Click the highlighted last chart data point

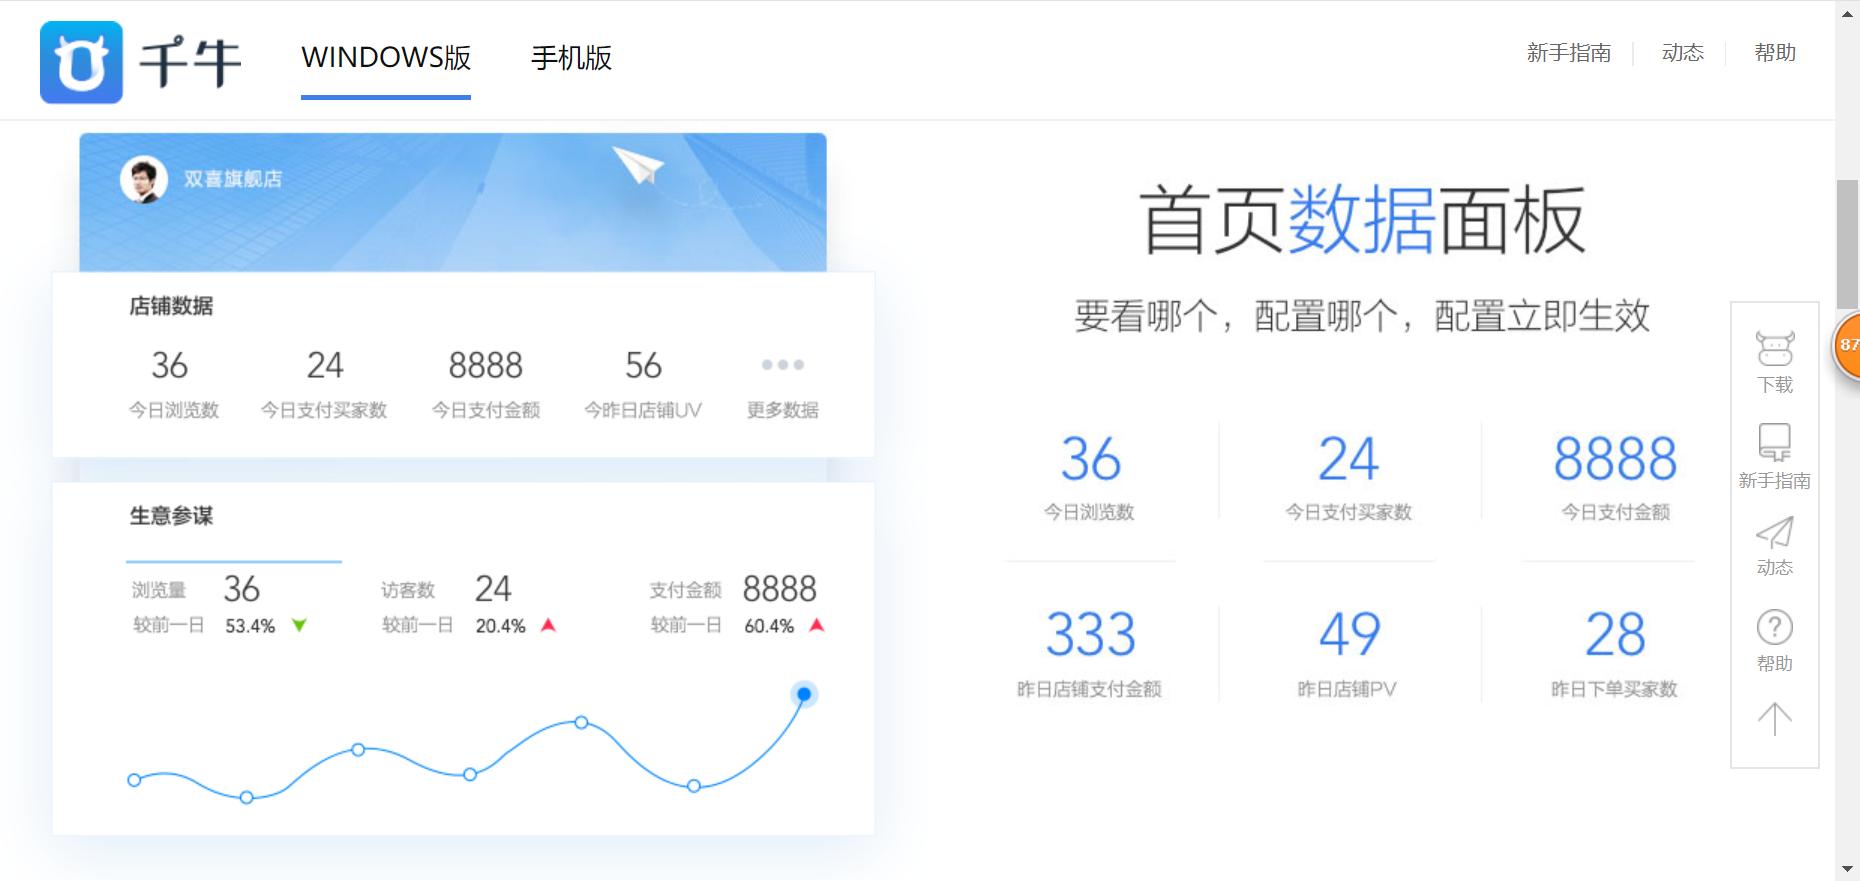click(x=804, y=694)
